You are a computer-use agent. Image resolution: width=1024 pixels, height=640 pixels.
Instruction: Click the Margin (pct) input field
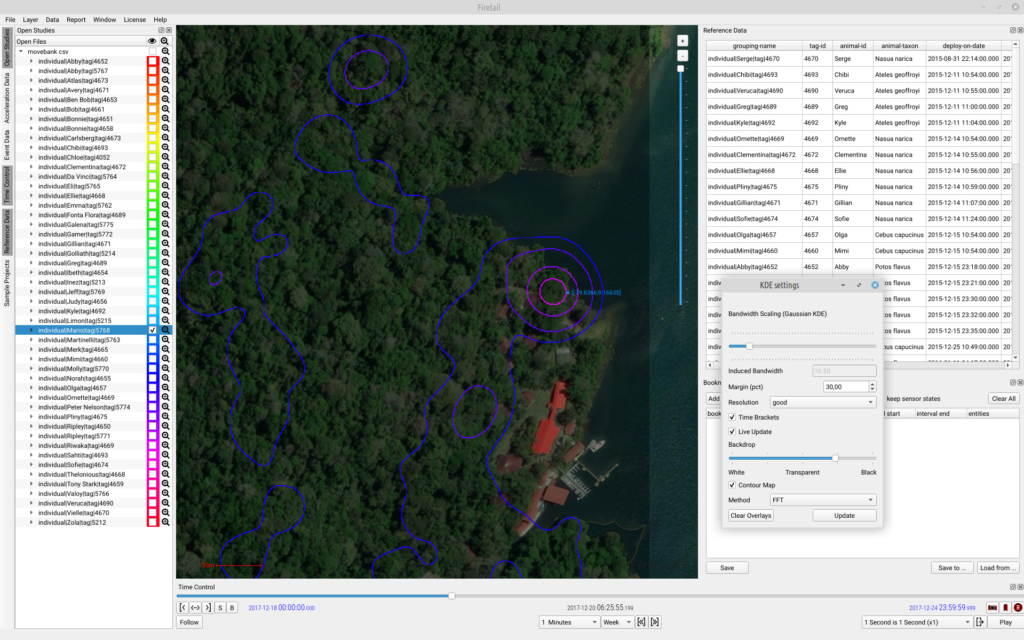(845, 387)
